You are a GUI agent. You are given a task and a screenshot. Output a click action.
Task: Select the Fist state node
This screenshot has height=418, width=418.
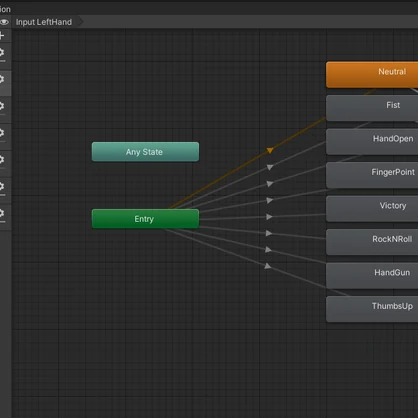[x=372, y=108]
